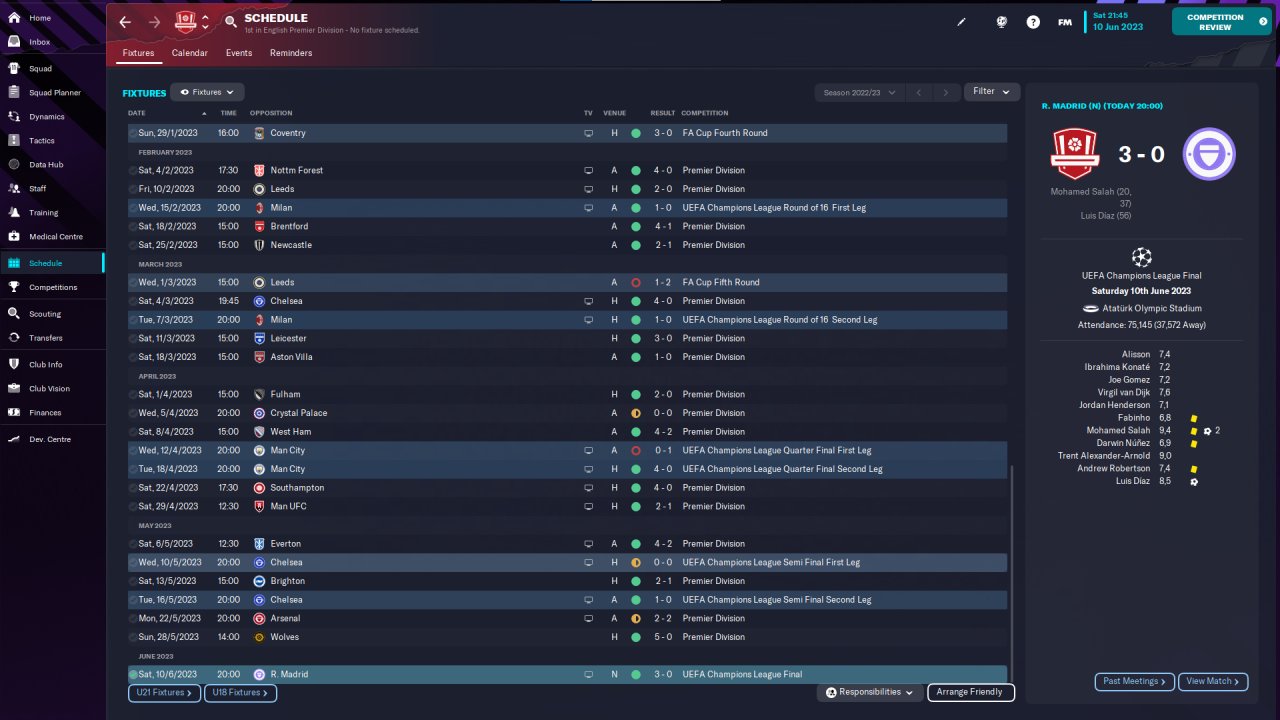Click the R. Madrid badge in match panel
The width and height of the screenshot is (1280, 720).
[1209, 154]
